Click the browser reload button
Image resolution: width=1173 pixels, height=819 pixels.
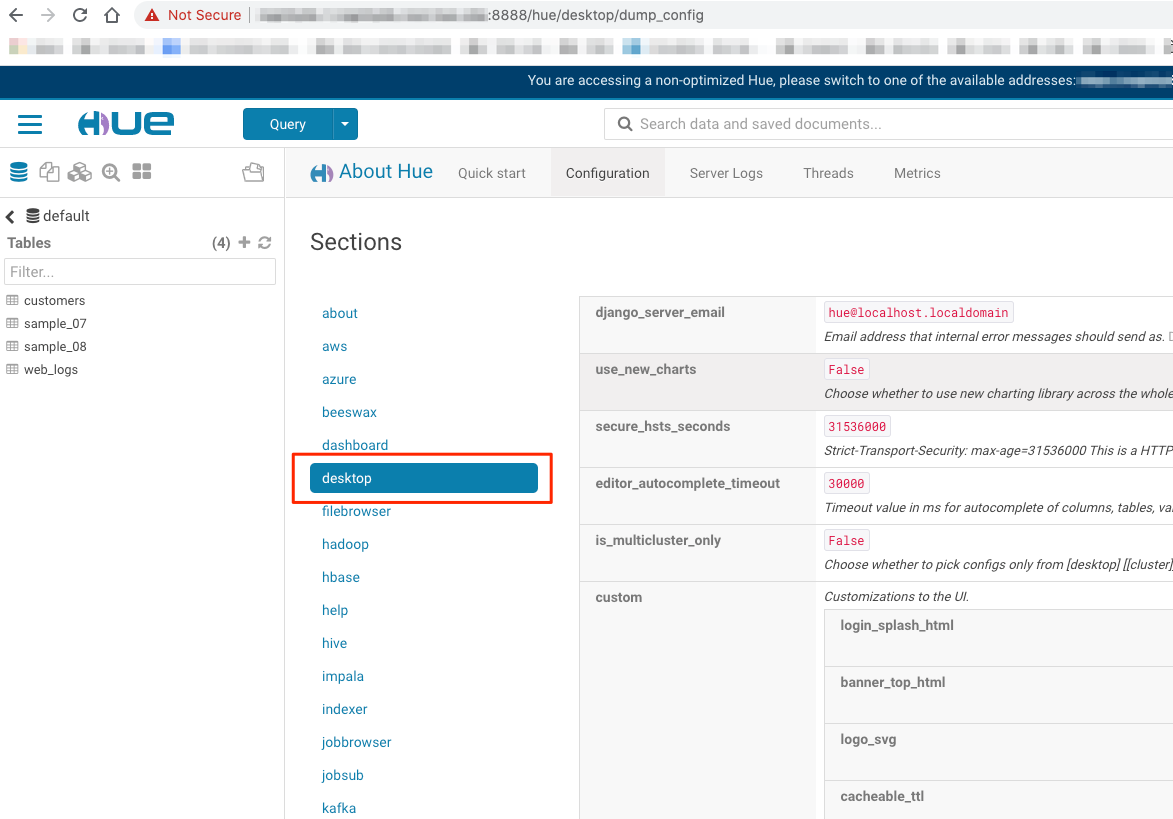pos(80,15)
